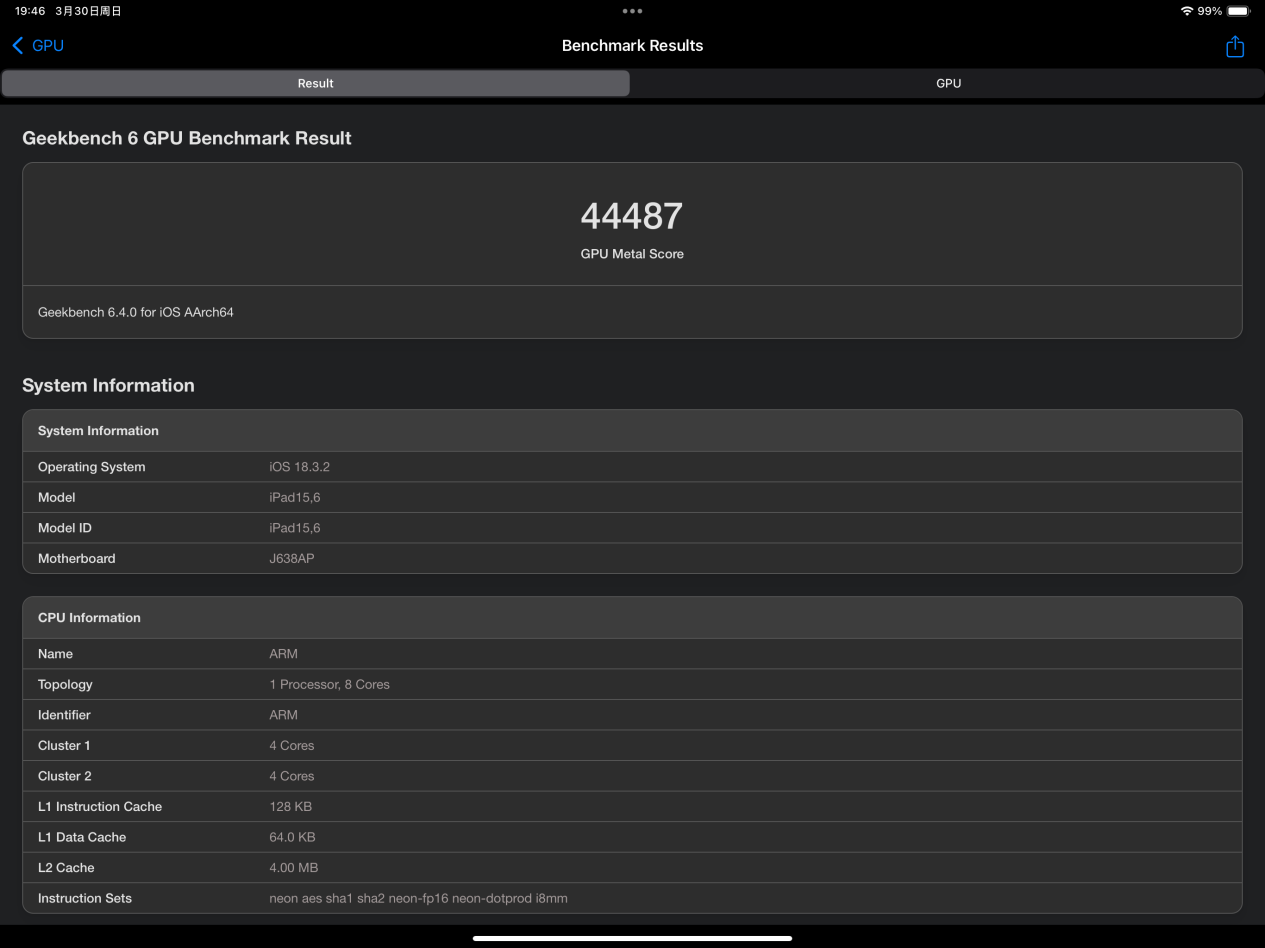Tap the three-dot multitasking icon
The image size is (1265, 948).
click(632, 11)
